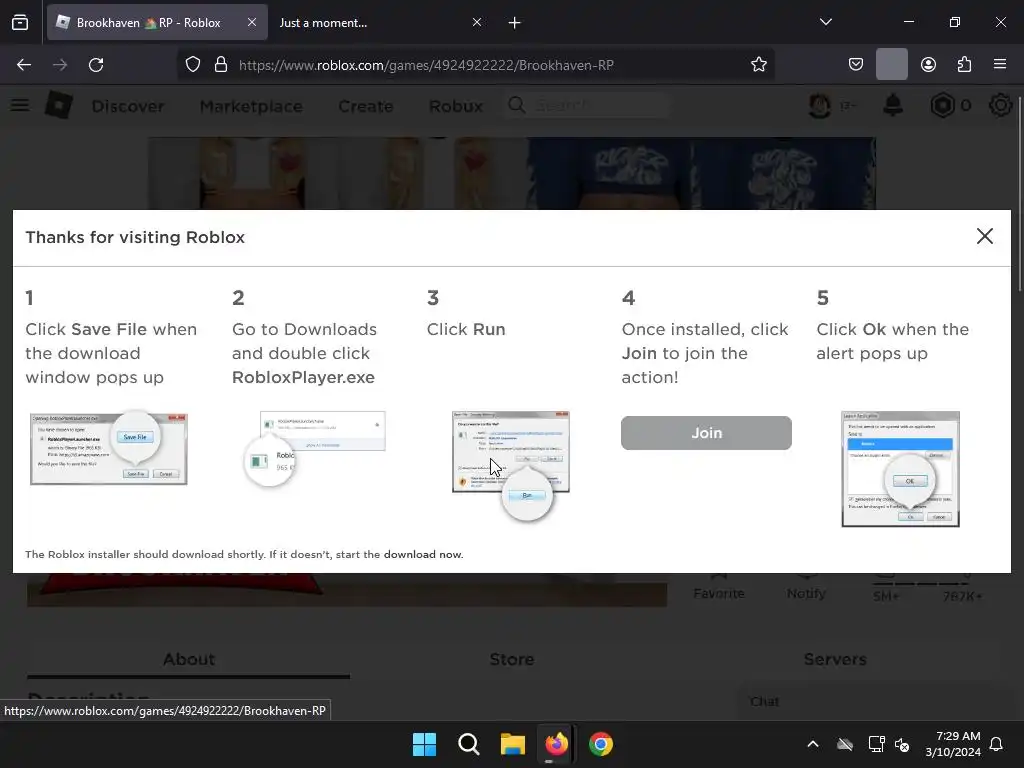Open the taskbar clock showing 7:29 AM

coord(953,744)
